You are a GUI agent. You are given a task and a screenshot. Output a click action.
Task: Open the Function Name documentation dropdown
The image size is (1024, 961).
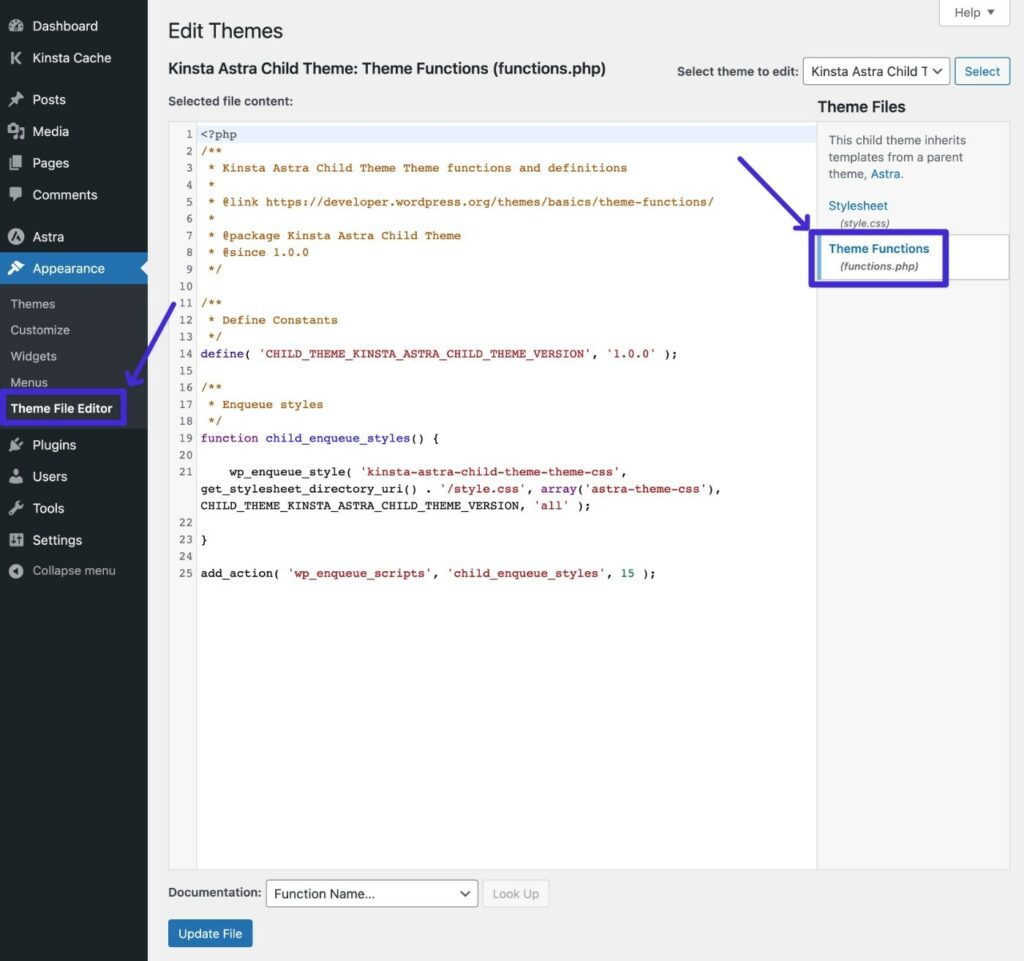point(371,893)
